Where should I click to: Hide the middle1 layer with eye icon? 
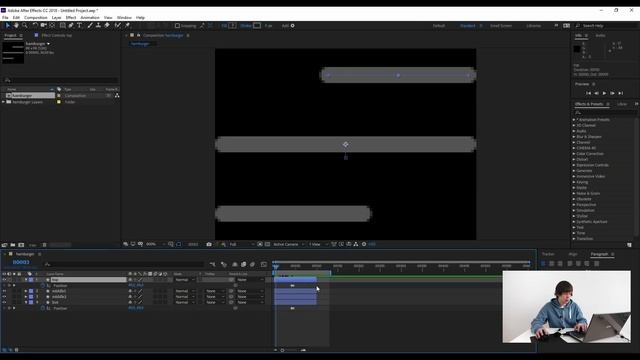(x=4, y=291)
